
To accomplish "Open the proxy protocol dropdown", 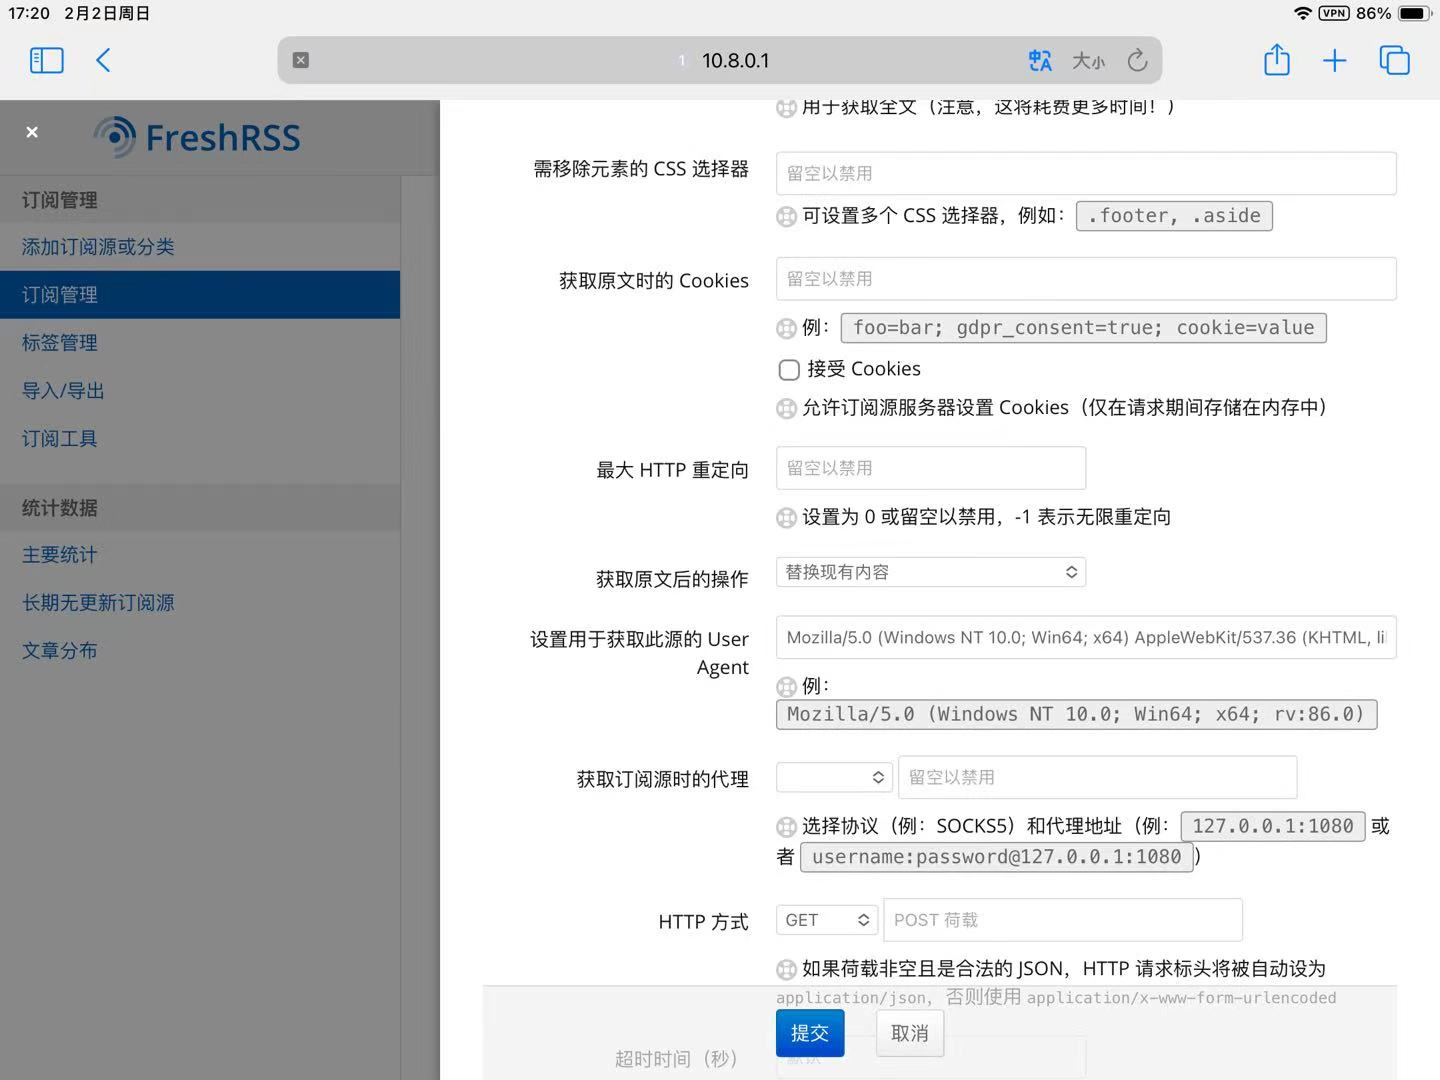I will pyautogui.click(x=833, y=777).
